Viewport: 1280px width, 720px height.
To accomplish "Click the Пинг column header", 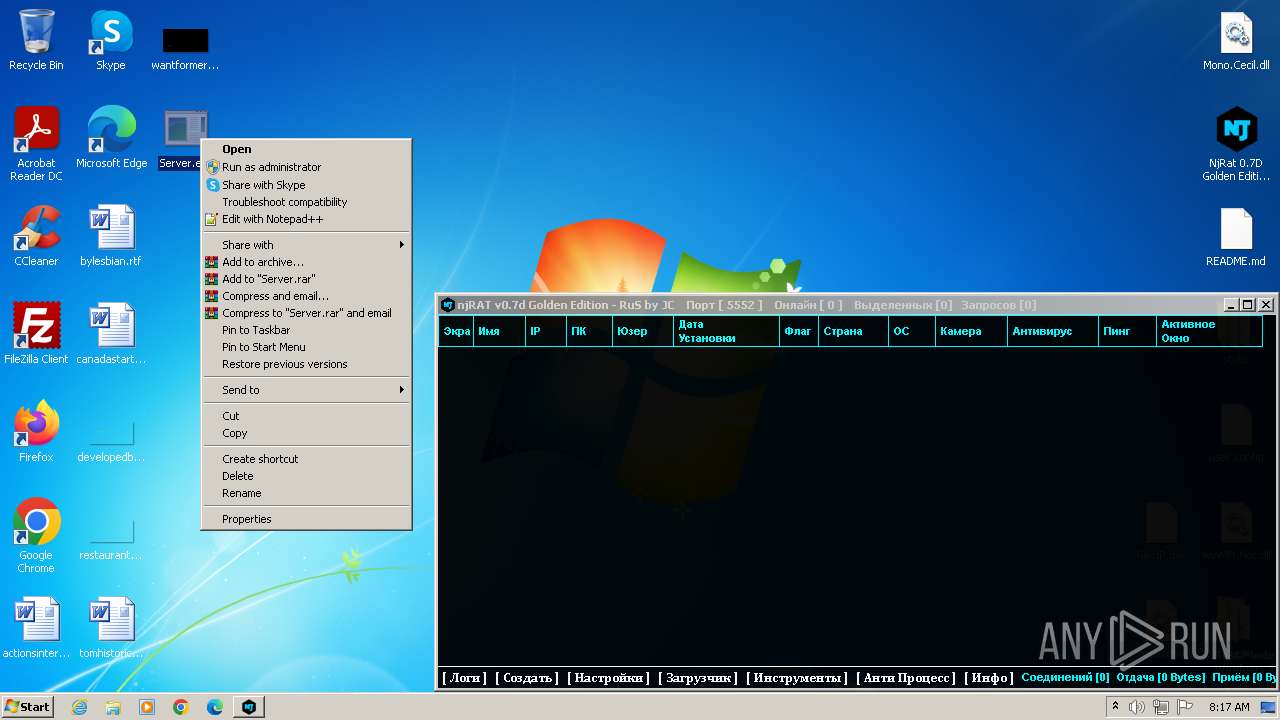I will (1127, 331).
